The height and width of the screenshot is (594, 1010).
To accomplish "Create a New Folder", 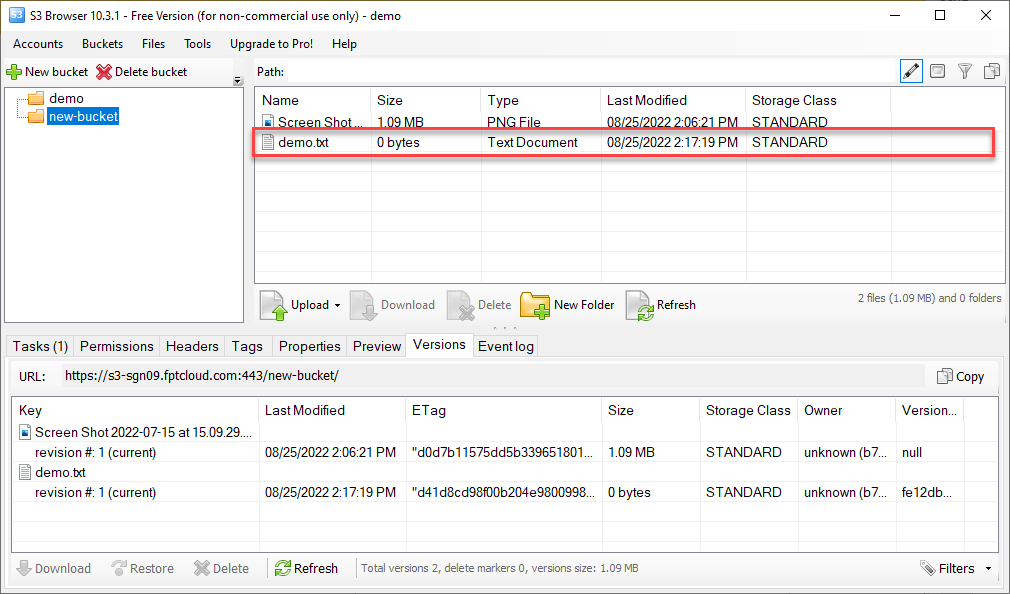I will [539, 305].
